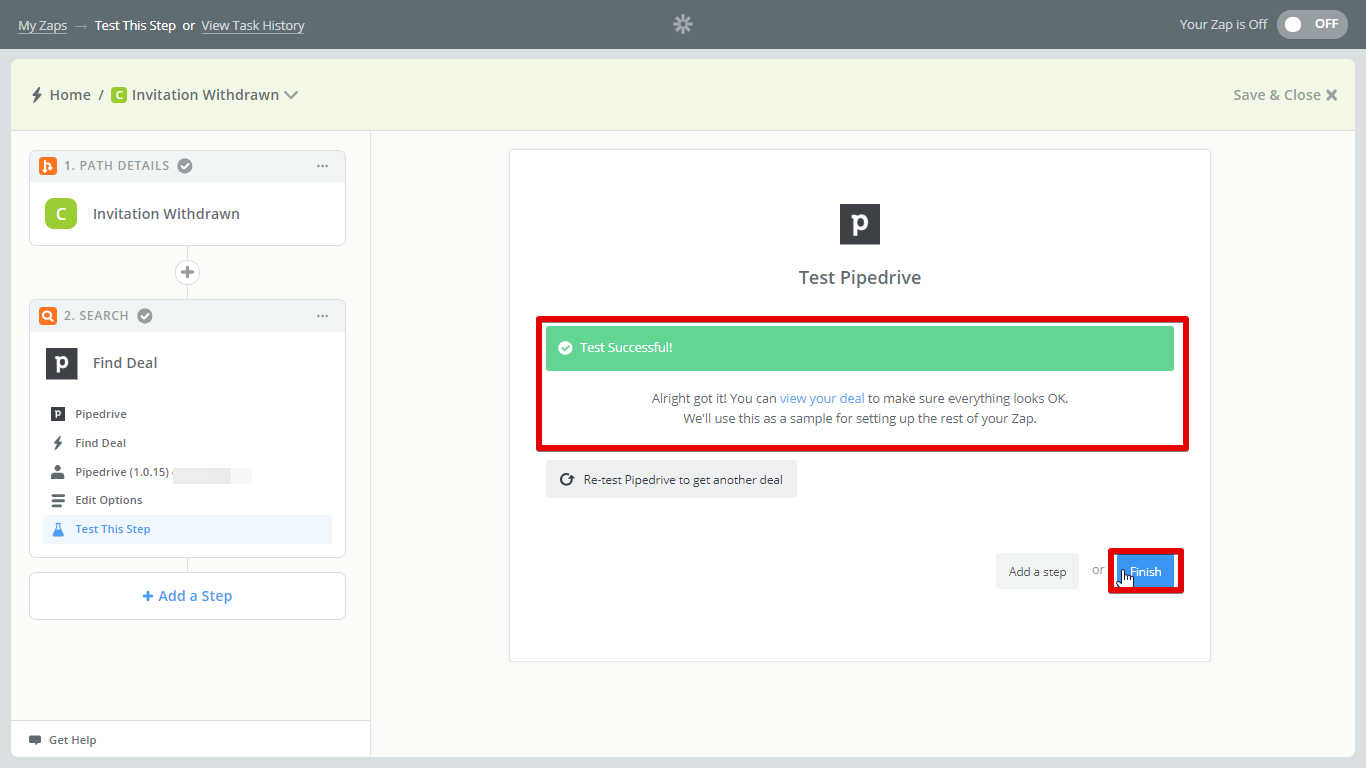Screen dimensions: 1366x768
Task: Open Get Help
Action: click(x=72, y=740)
